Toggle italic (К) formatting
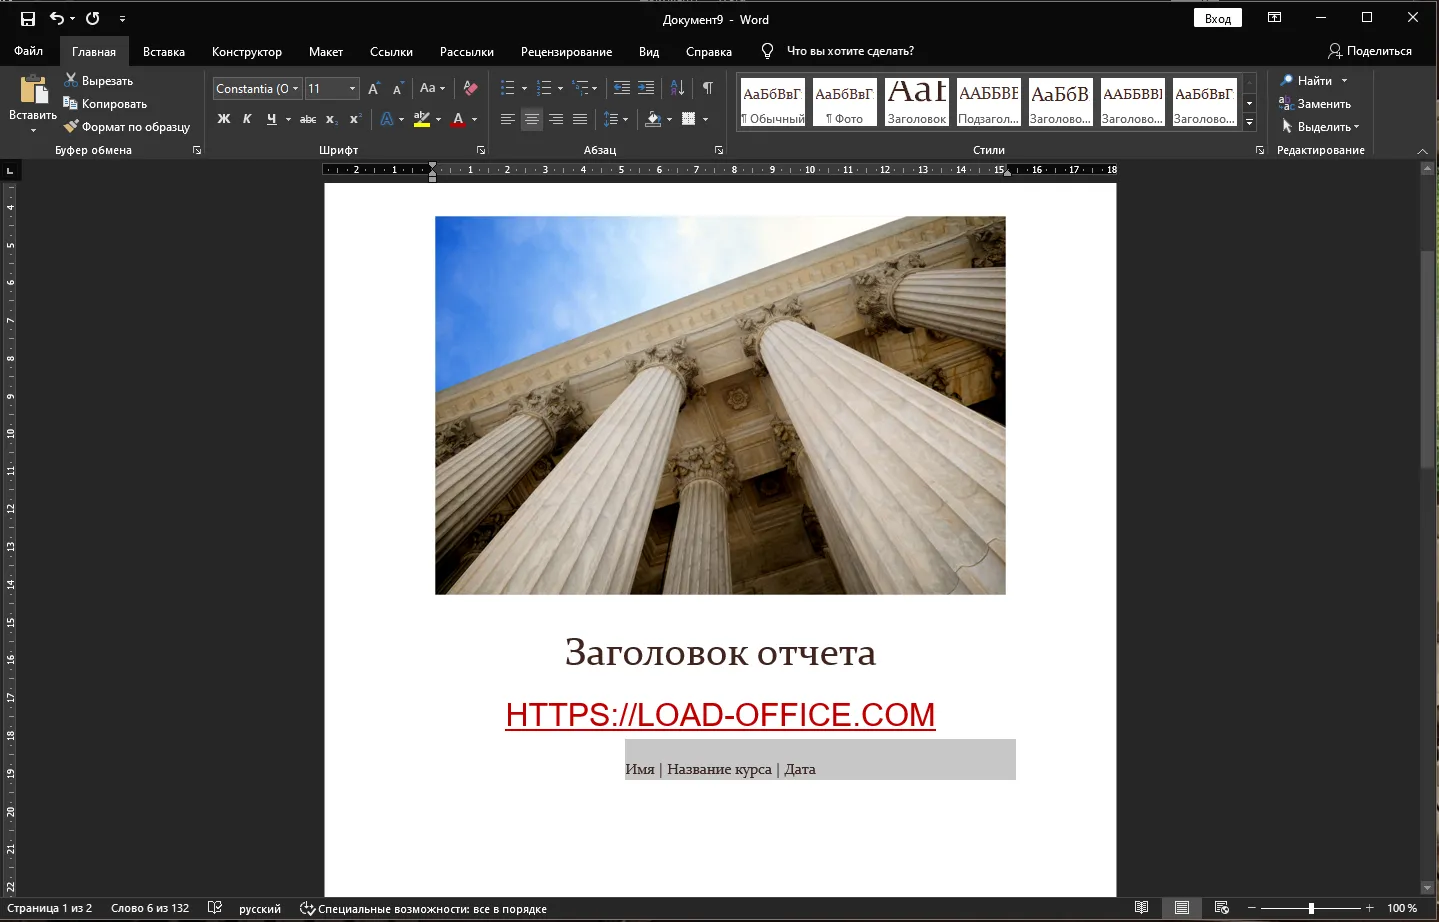This screenshot has width=1439, height=922. coord(247,119)
